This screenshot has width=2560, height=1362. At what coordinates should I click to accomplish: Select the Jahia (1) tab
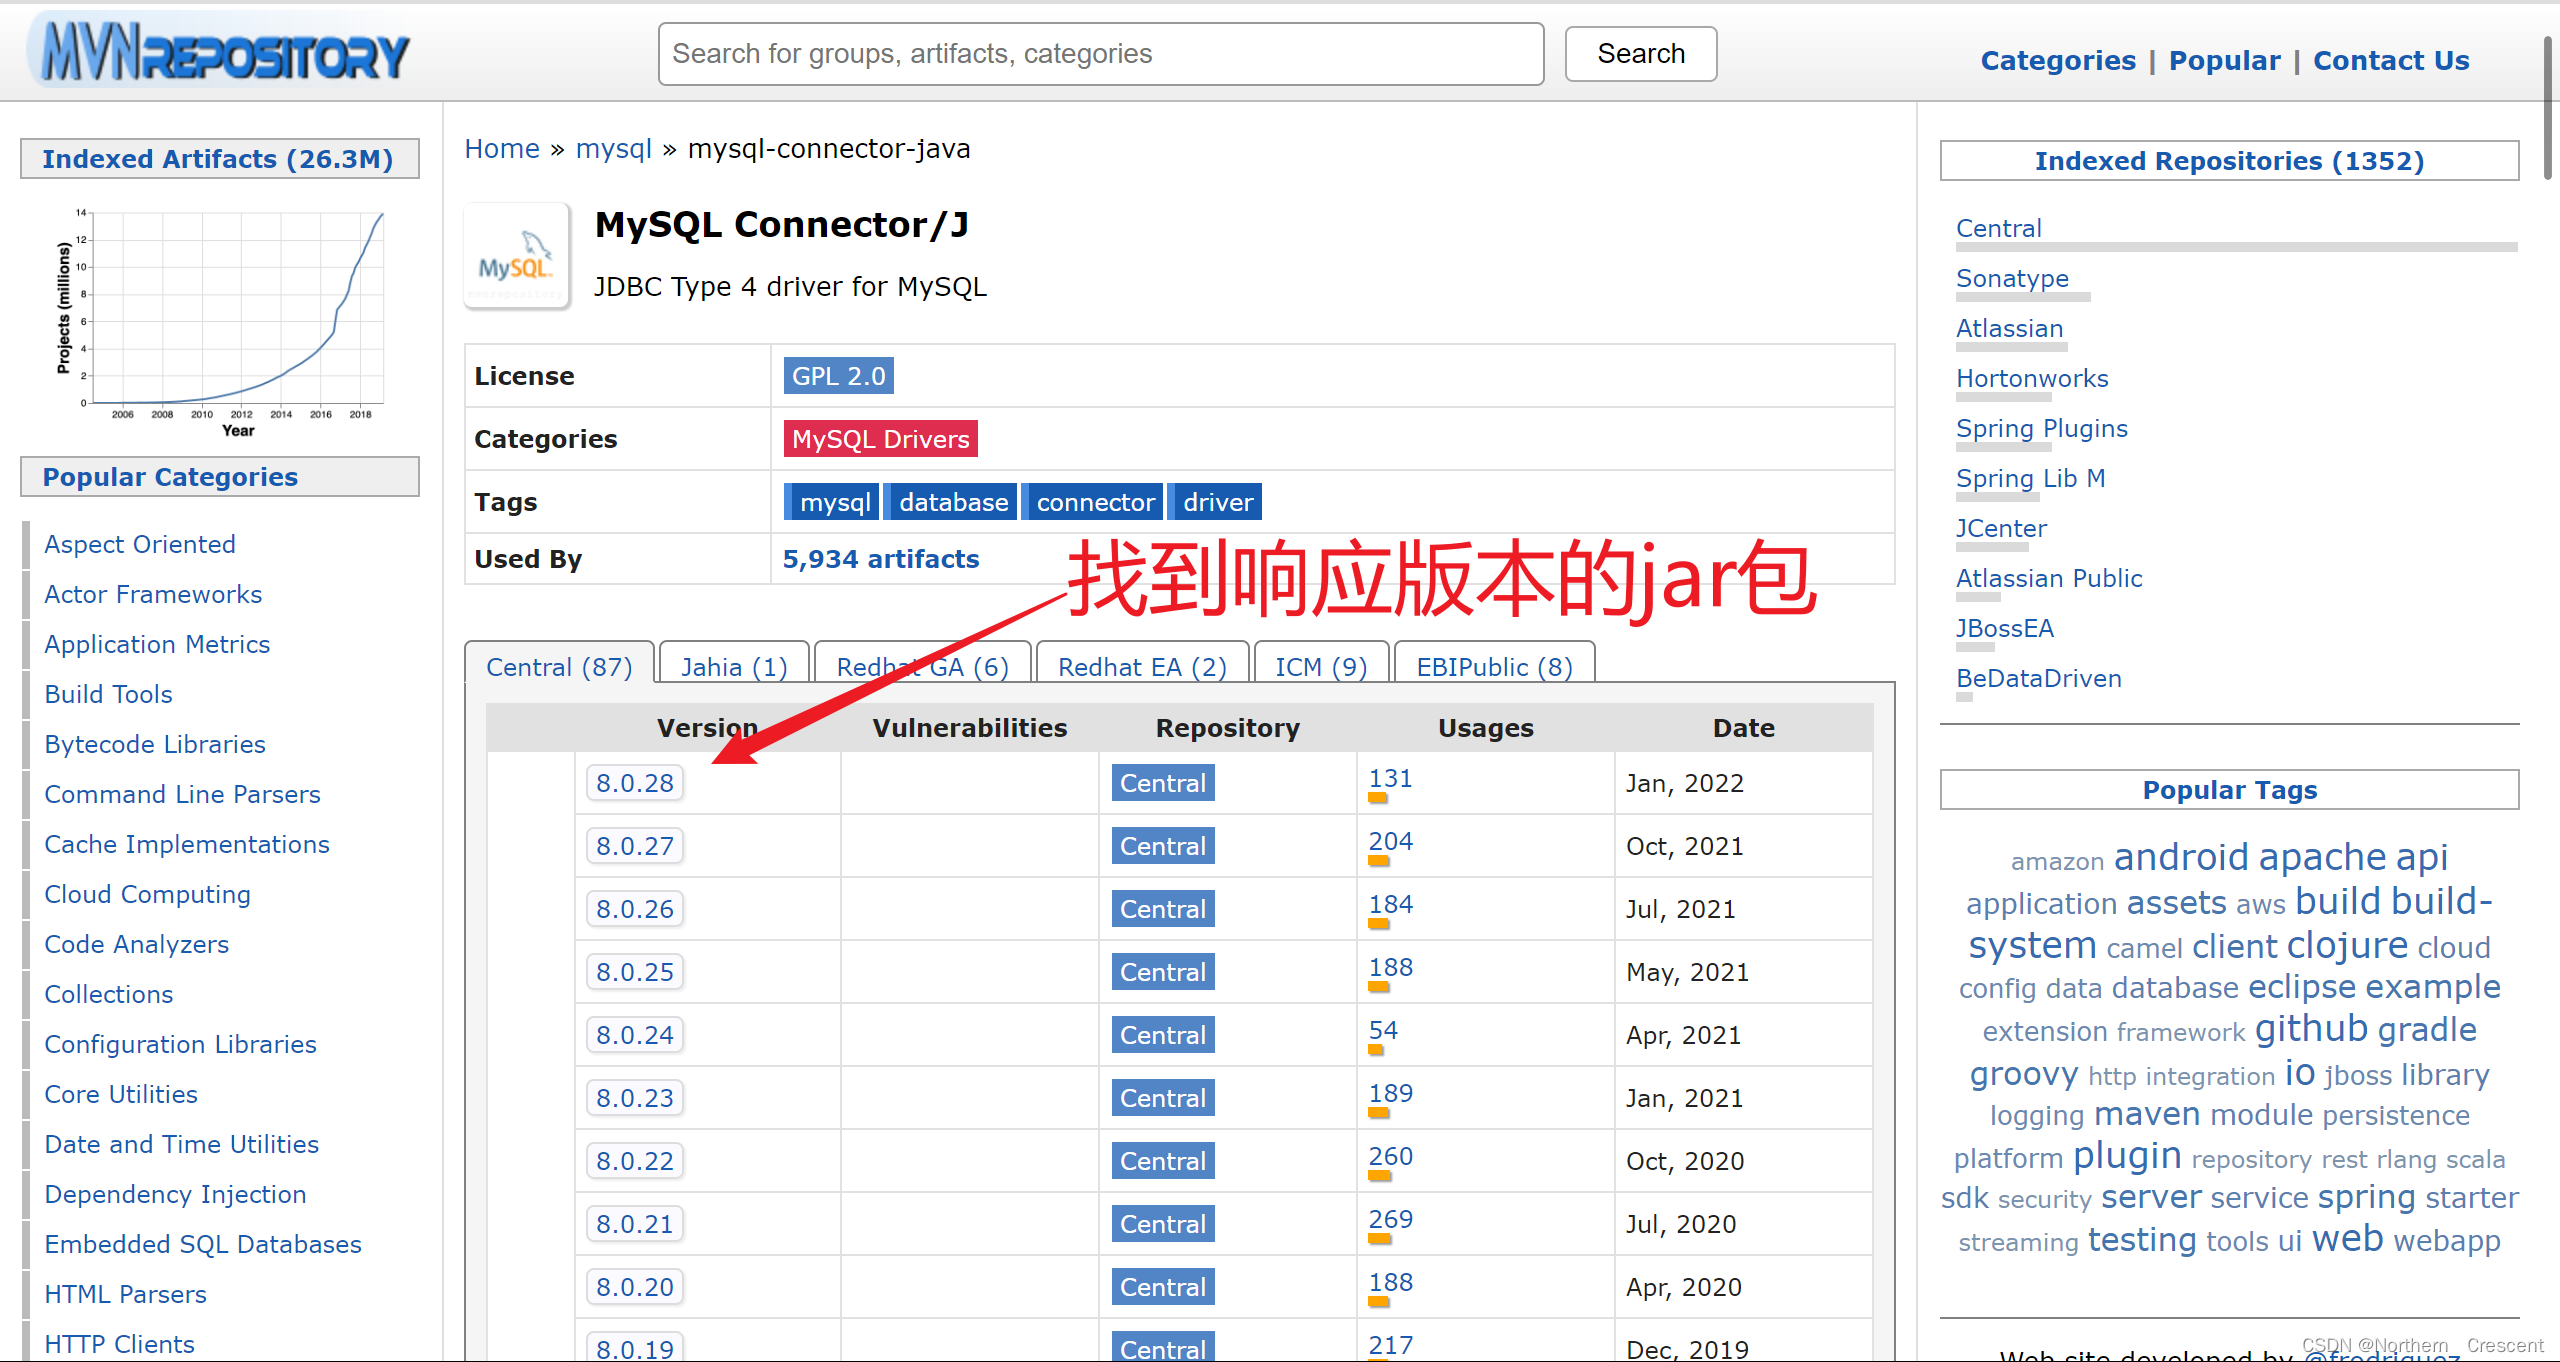[x=733, y=666]
